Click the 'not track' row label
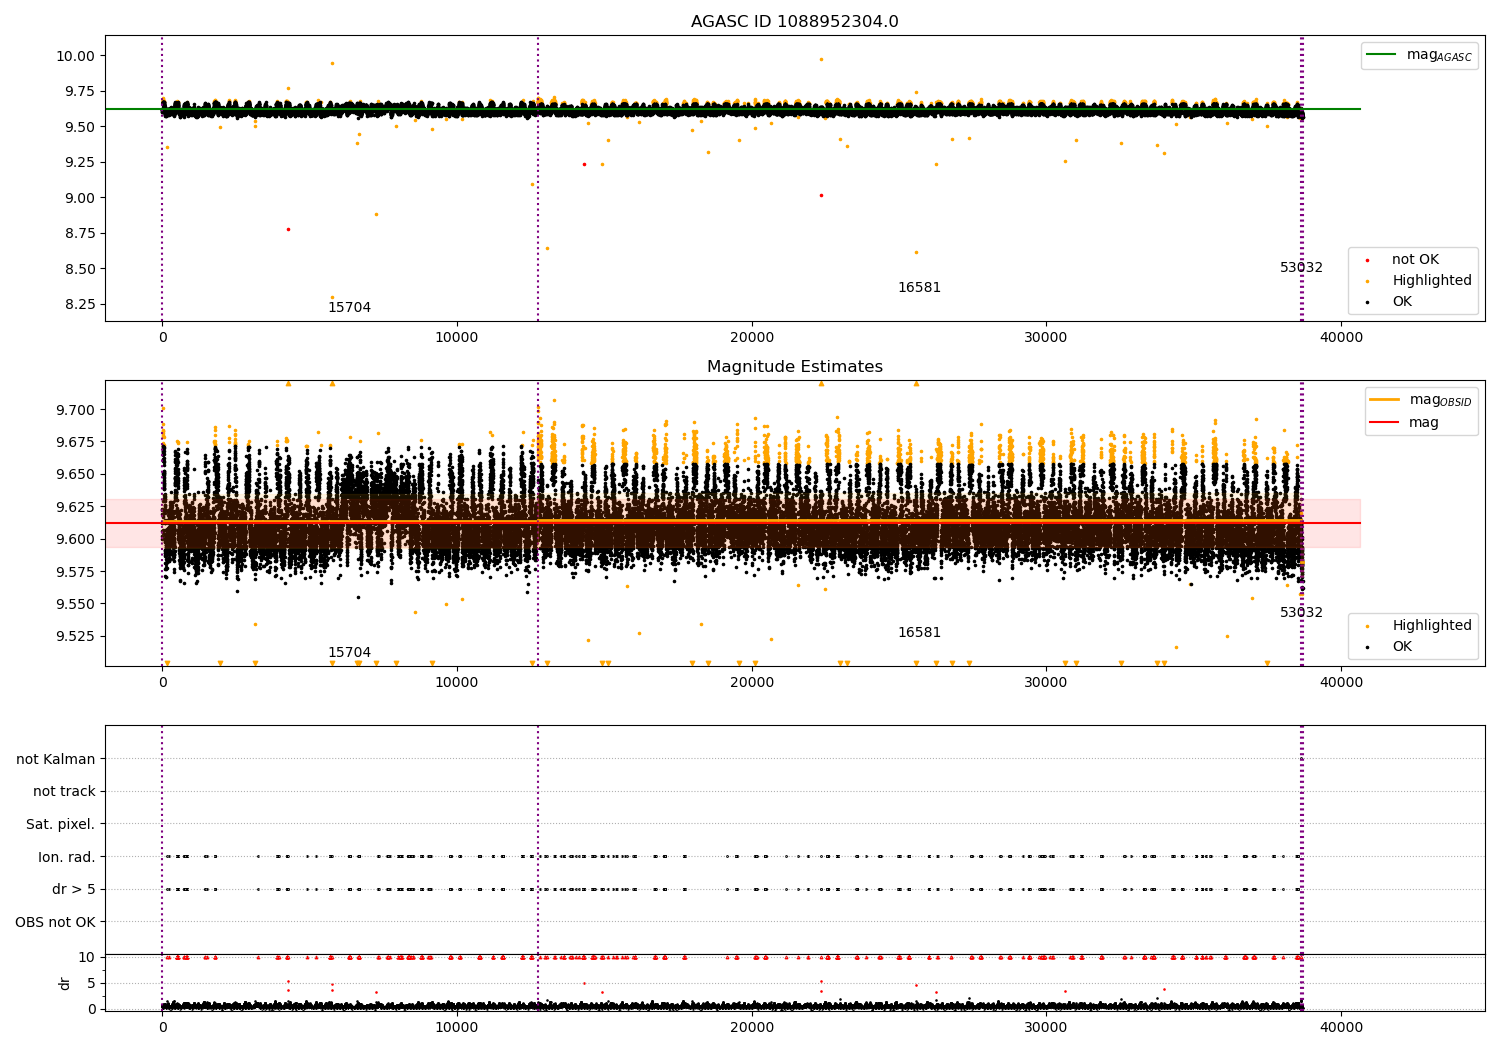 64,792
